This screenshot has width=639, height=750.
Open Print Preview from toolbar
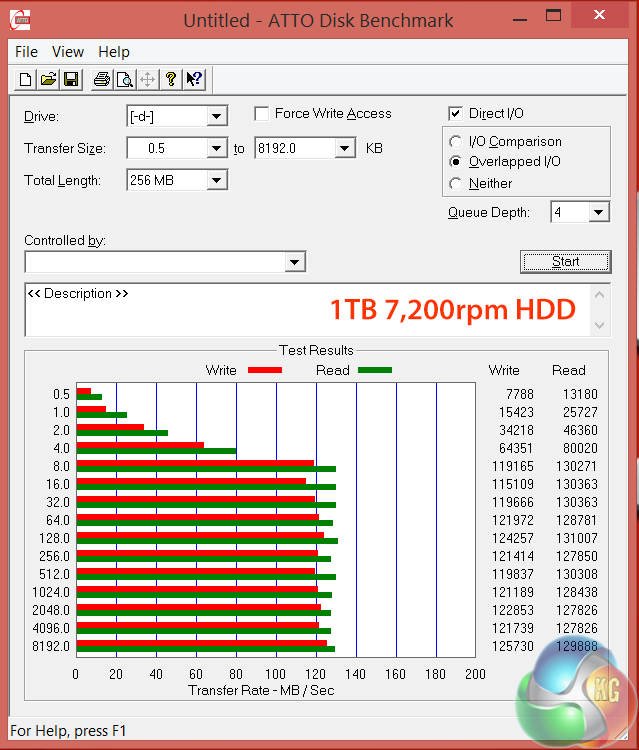[x=124, y=79]
